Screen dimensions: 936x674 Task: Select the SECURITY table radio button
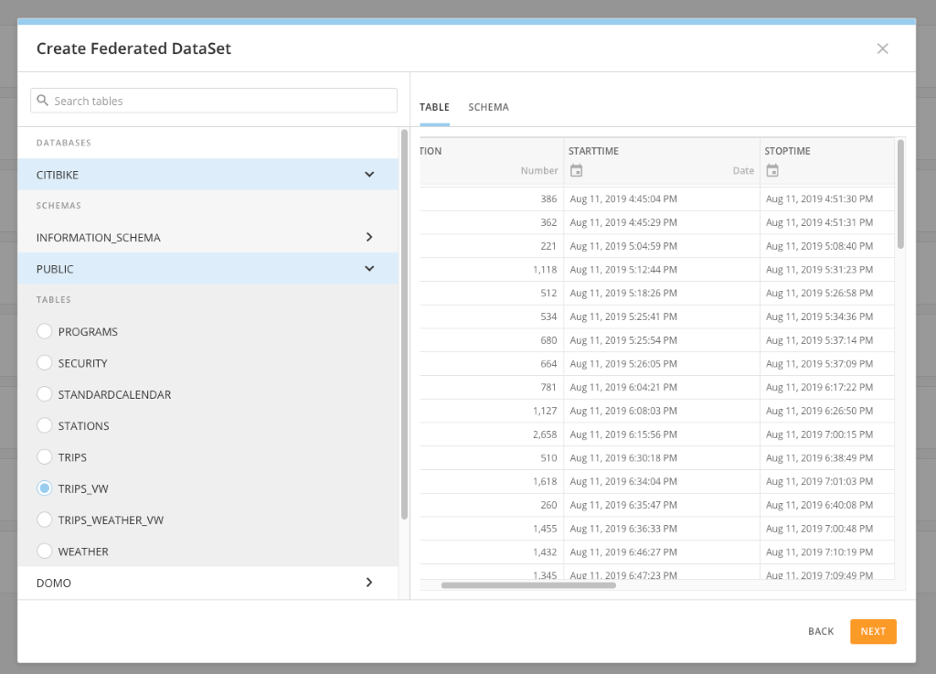(45, 363)
